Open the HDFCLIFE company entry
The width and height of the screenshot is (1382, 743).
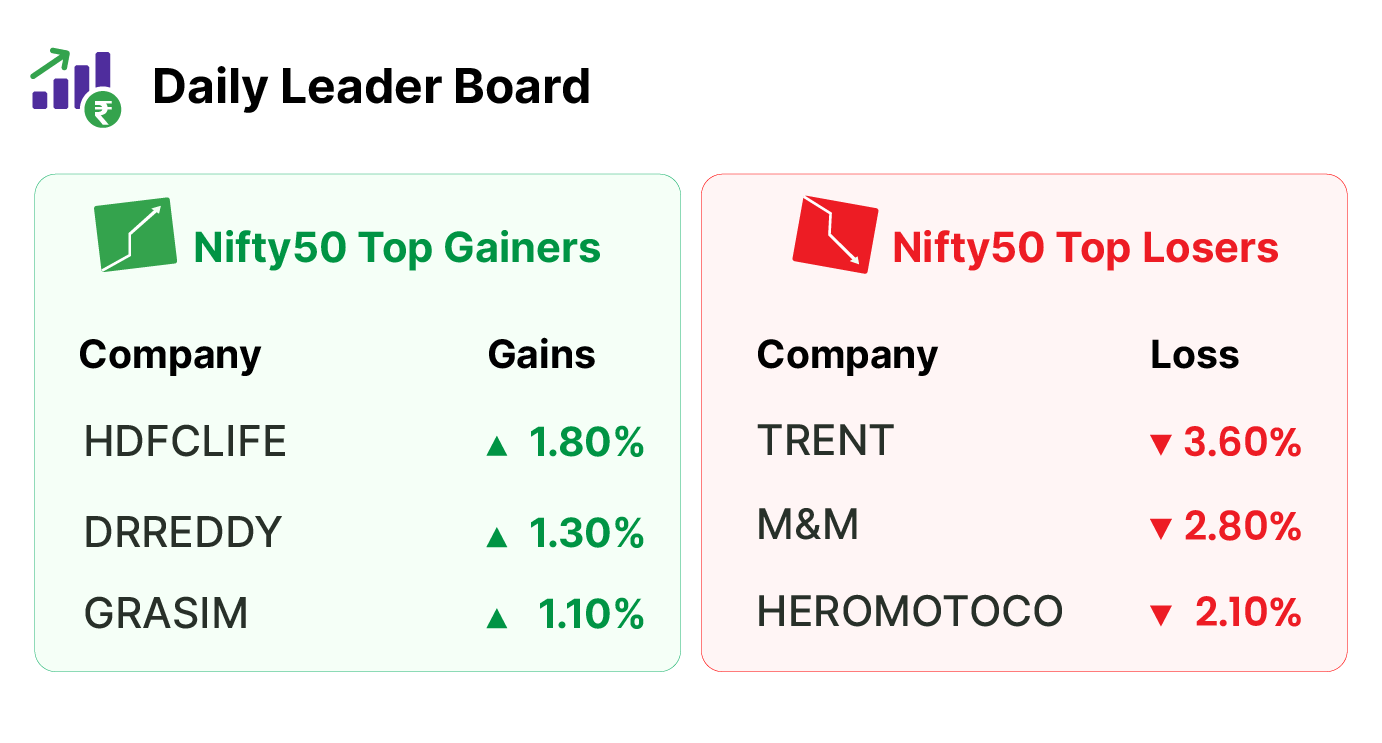(185, 441)
